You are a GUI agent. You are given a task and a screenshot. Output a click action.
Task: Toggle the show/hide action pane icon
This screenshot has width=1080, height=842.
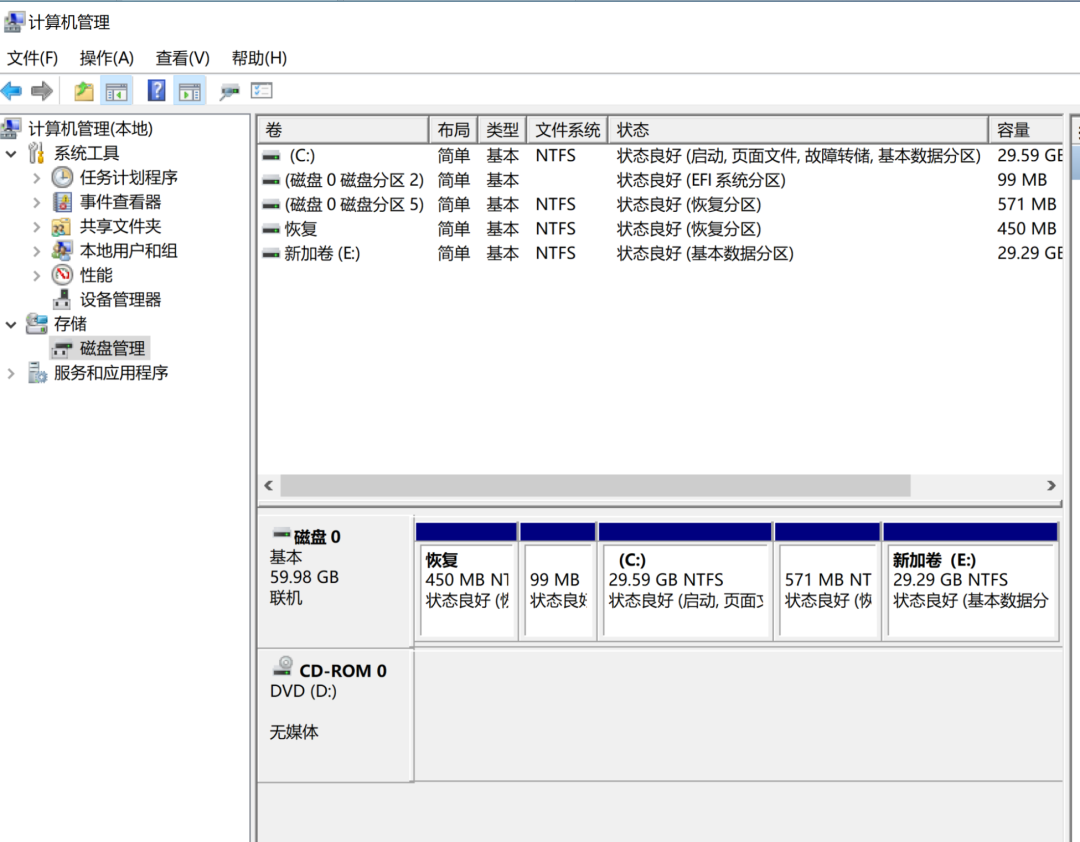point(189,90)
